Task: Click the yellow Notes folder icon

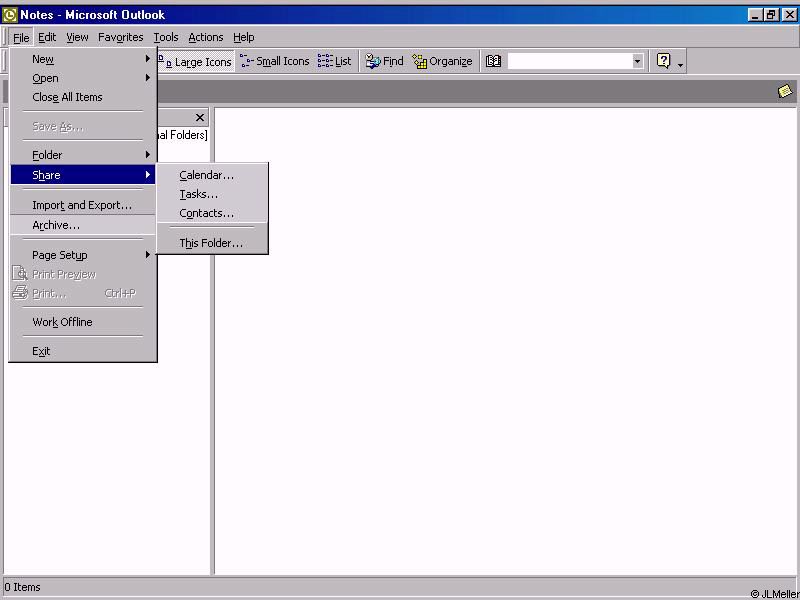Action: pyautogui.click(x=785, y=91)
